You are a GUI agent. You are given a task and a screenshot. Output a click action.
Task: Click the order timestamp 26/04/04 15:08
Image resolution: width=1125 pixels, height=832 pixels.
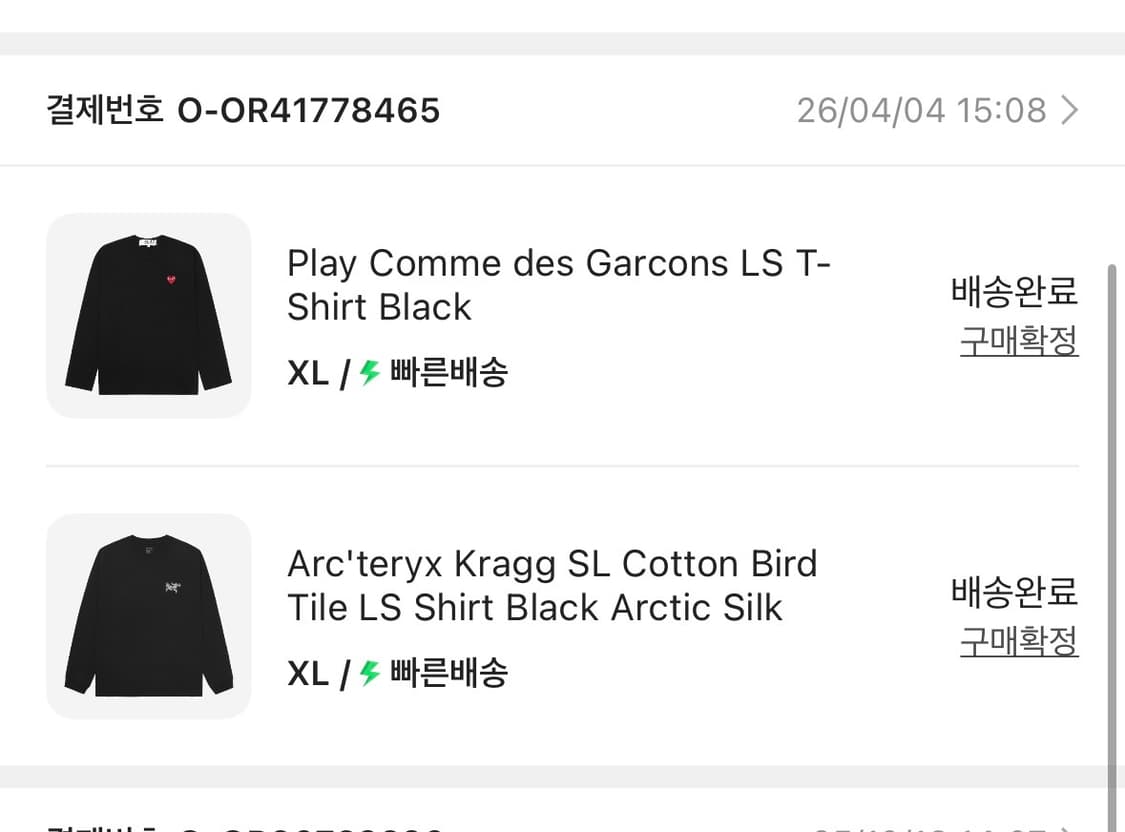(x=920, y=110)
